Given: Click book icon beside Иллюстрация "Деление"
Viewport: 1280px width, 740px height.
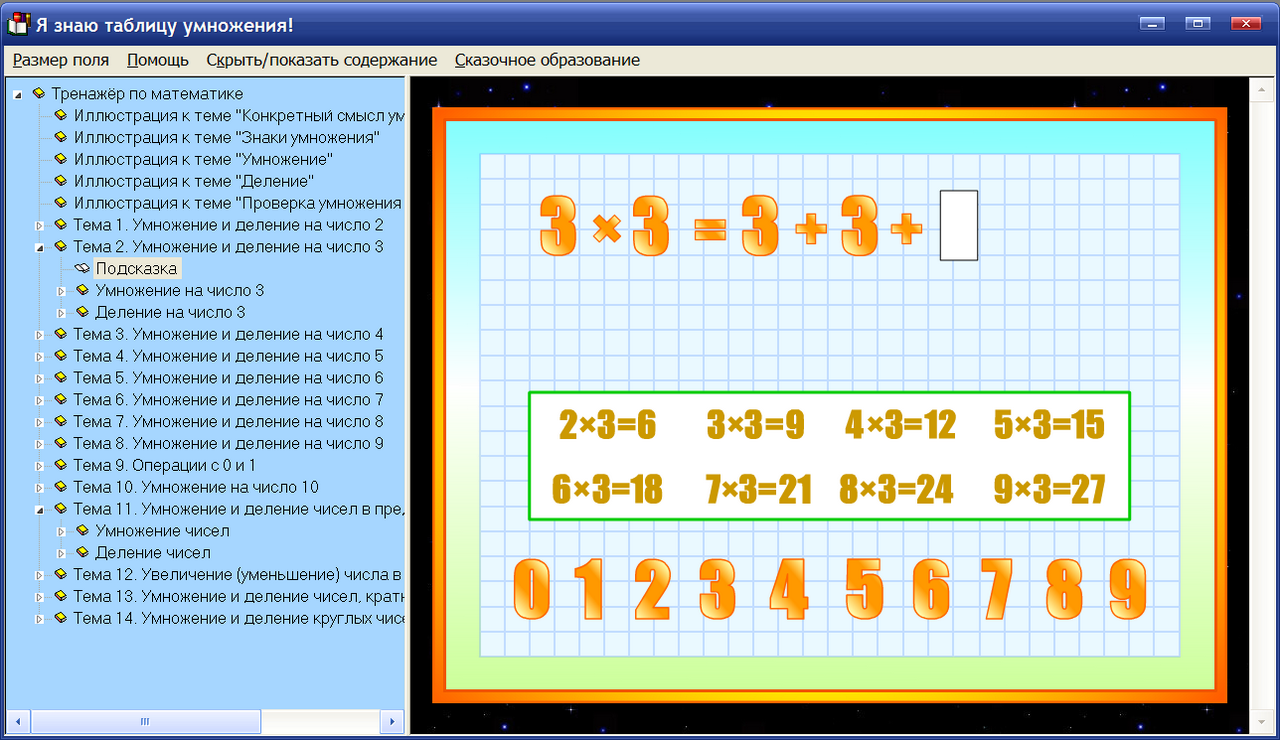Looking at the screenshot, I should pos(61,181).
